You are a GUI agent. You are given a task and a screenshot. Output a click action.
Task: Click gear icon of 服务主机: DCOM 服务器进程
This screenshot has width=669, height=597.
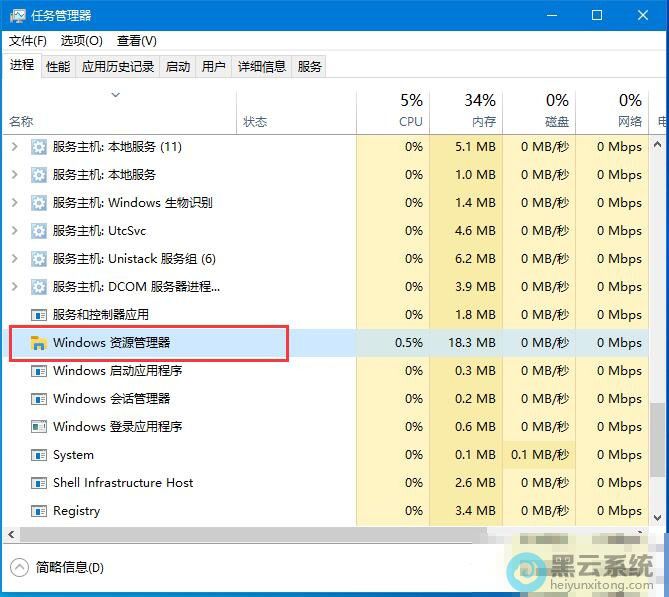point(39,287)
